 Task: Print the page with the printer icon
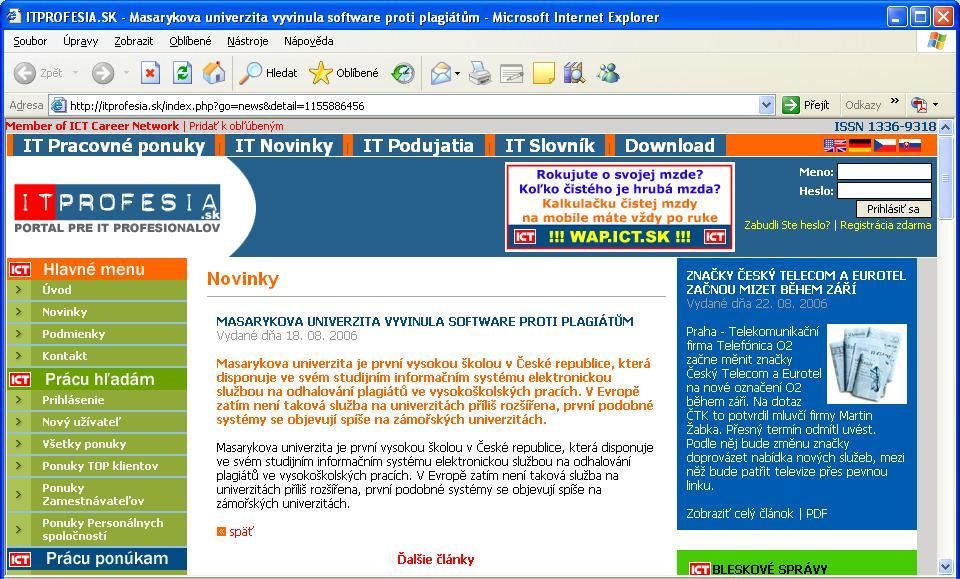tap(480, 73)
